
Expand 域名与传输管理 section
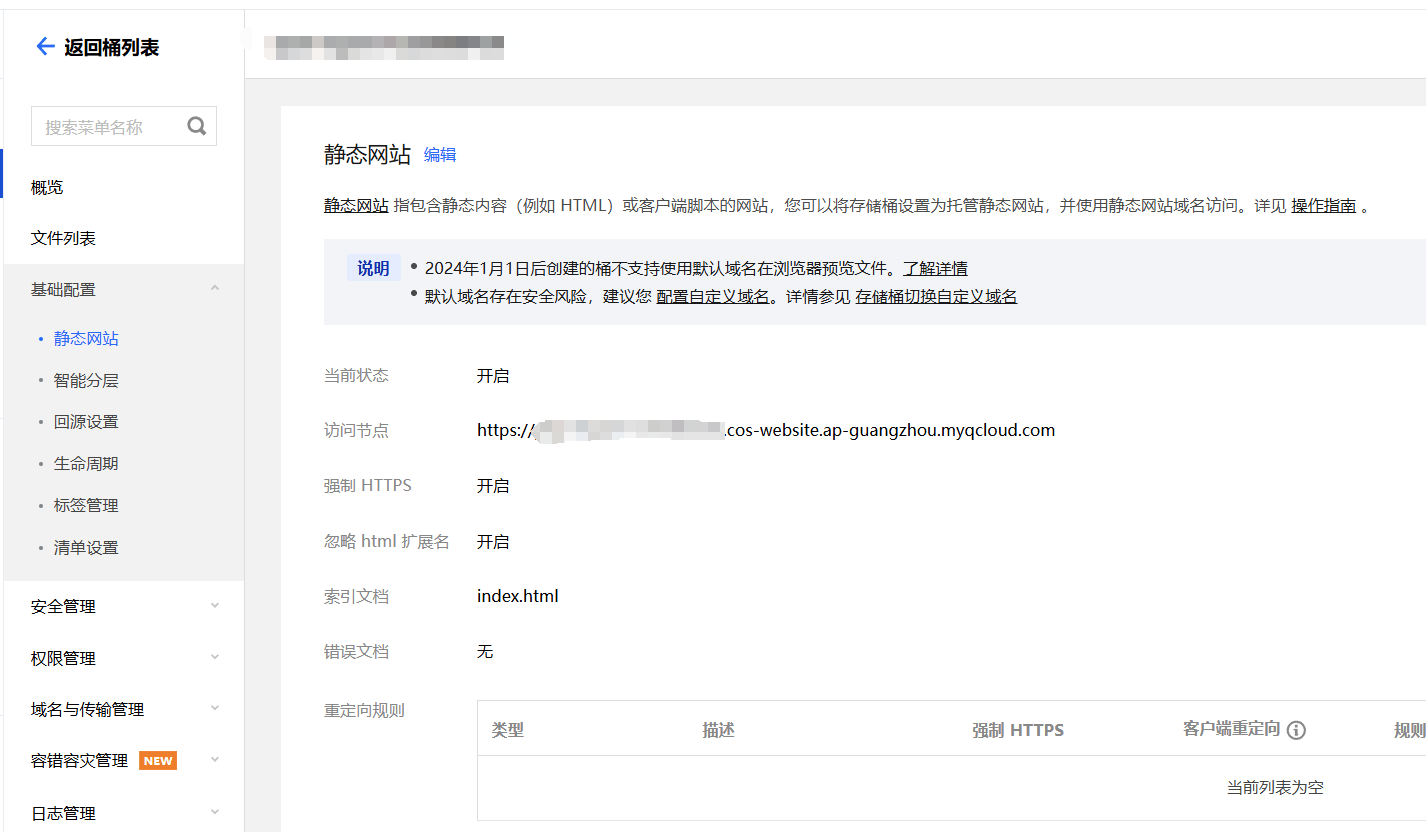pos(214,709)
